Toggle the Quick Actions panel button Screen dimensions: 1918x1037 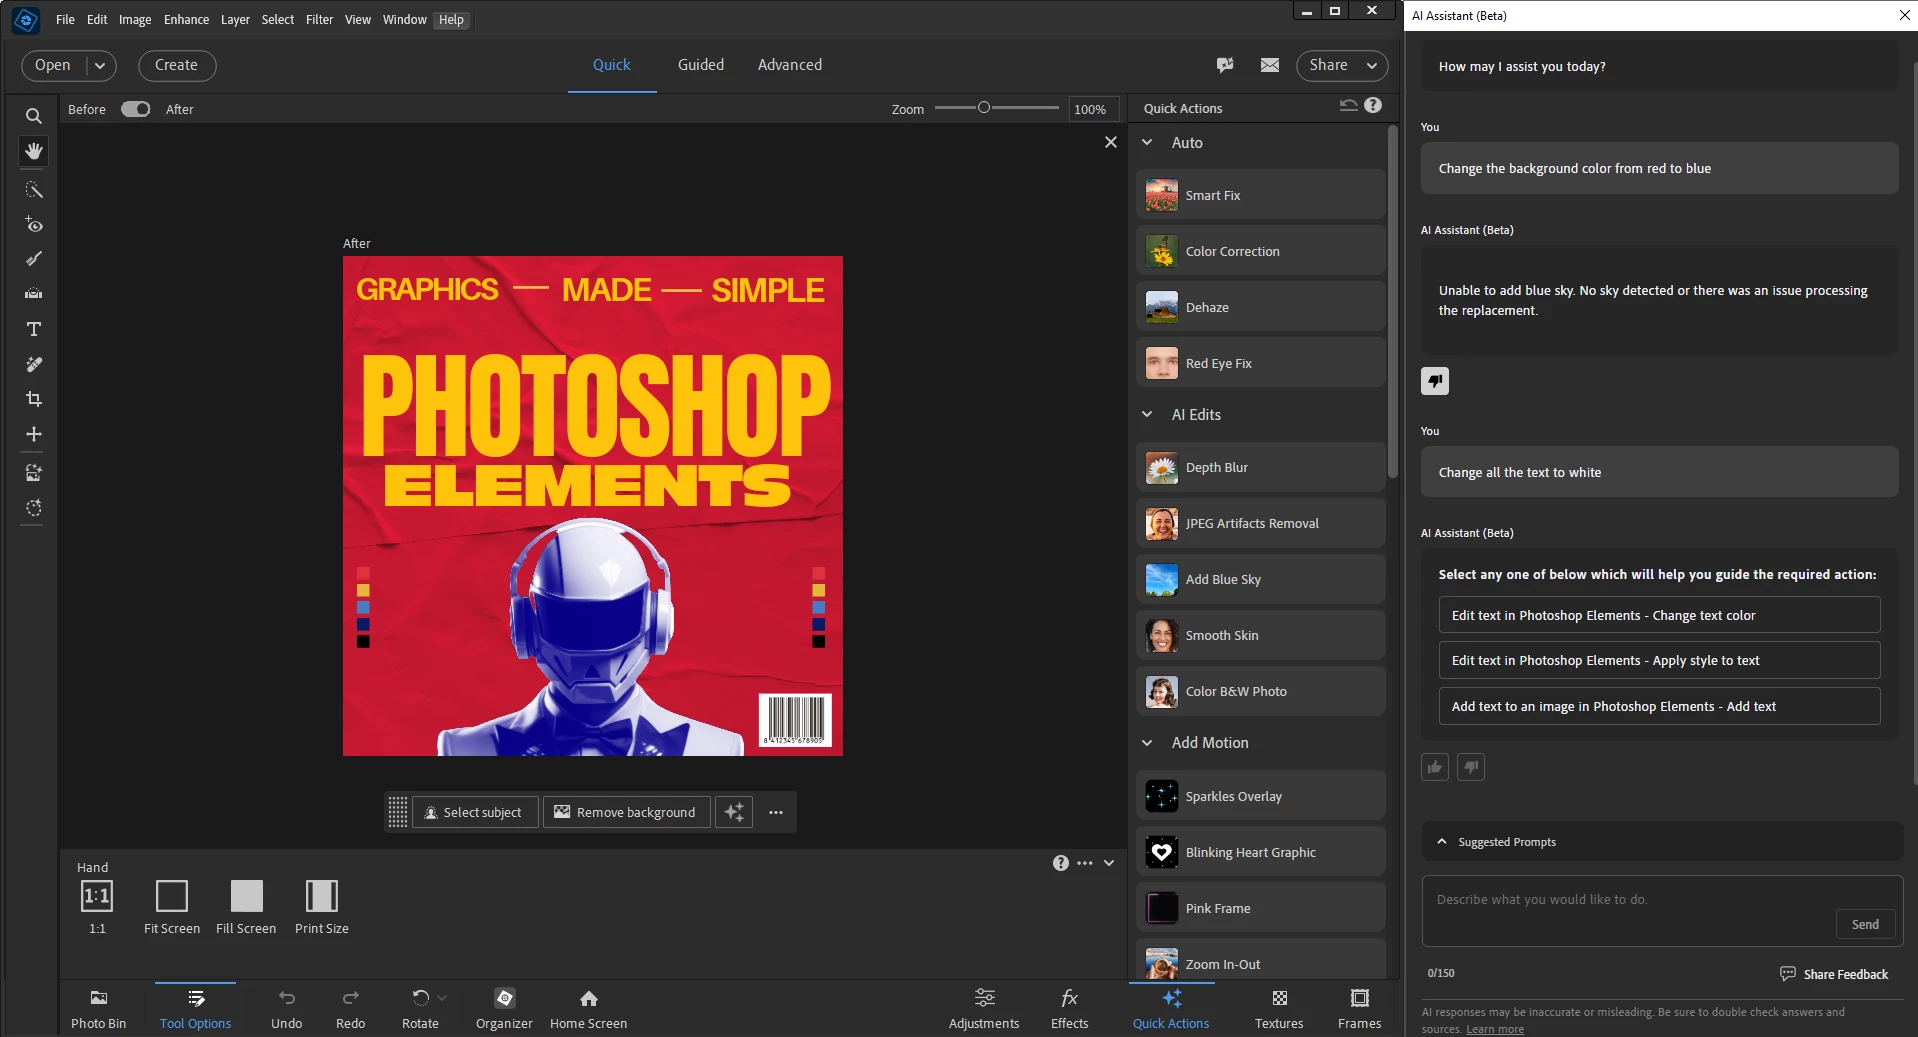pyautogui.click(x=1171, y=1008)
